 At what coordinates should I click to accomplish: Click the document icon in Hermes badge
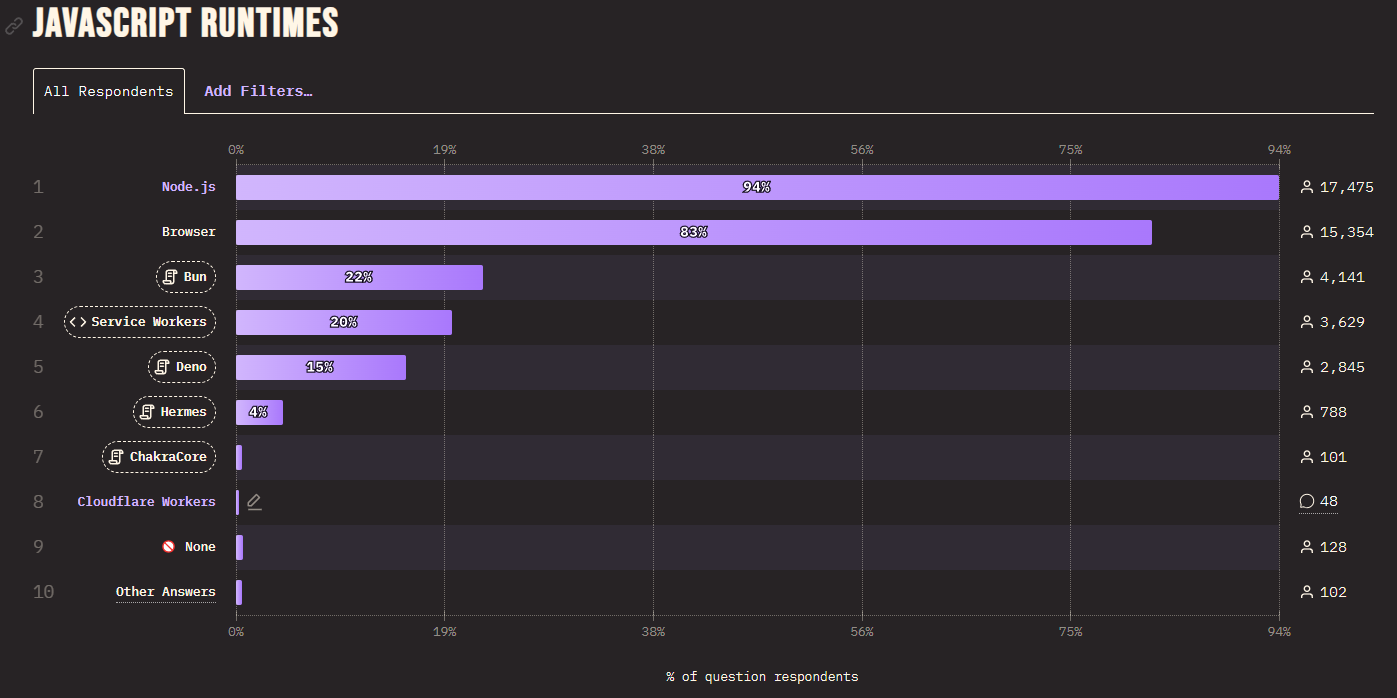click(x=147, y=412)
